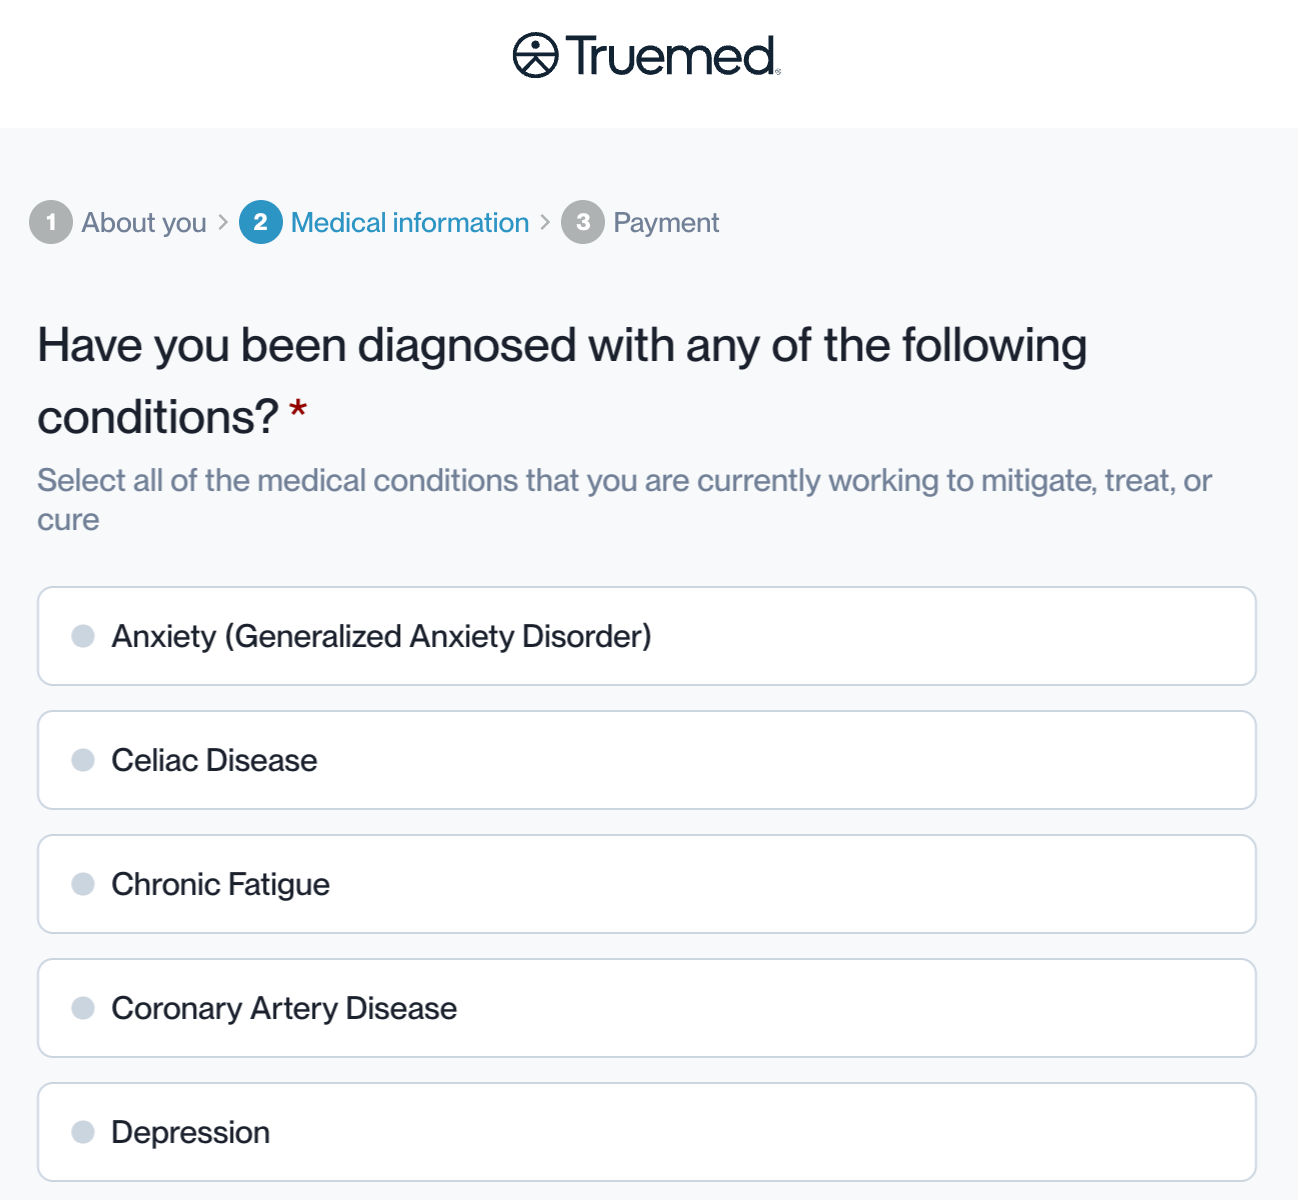Tick the Celiac Disease selection dot
1298x1200 pixels.
(x=83, y=760)
